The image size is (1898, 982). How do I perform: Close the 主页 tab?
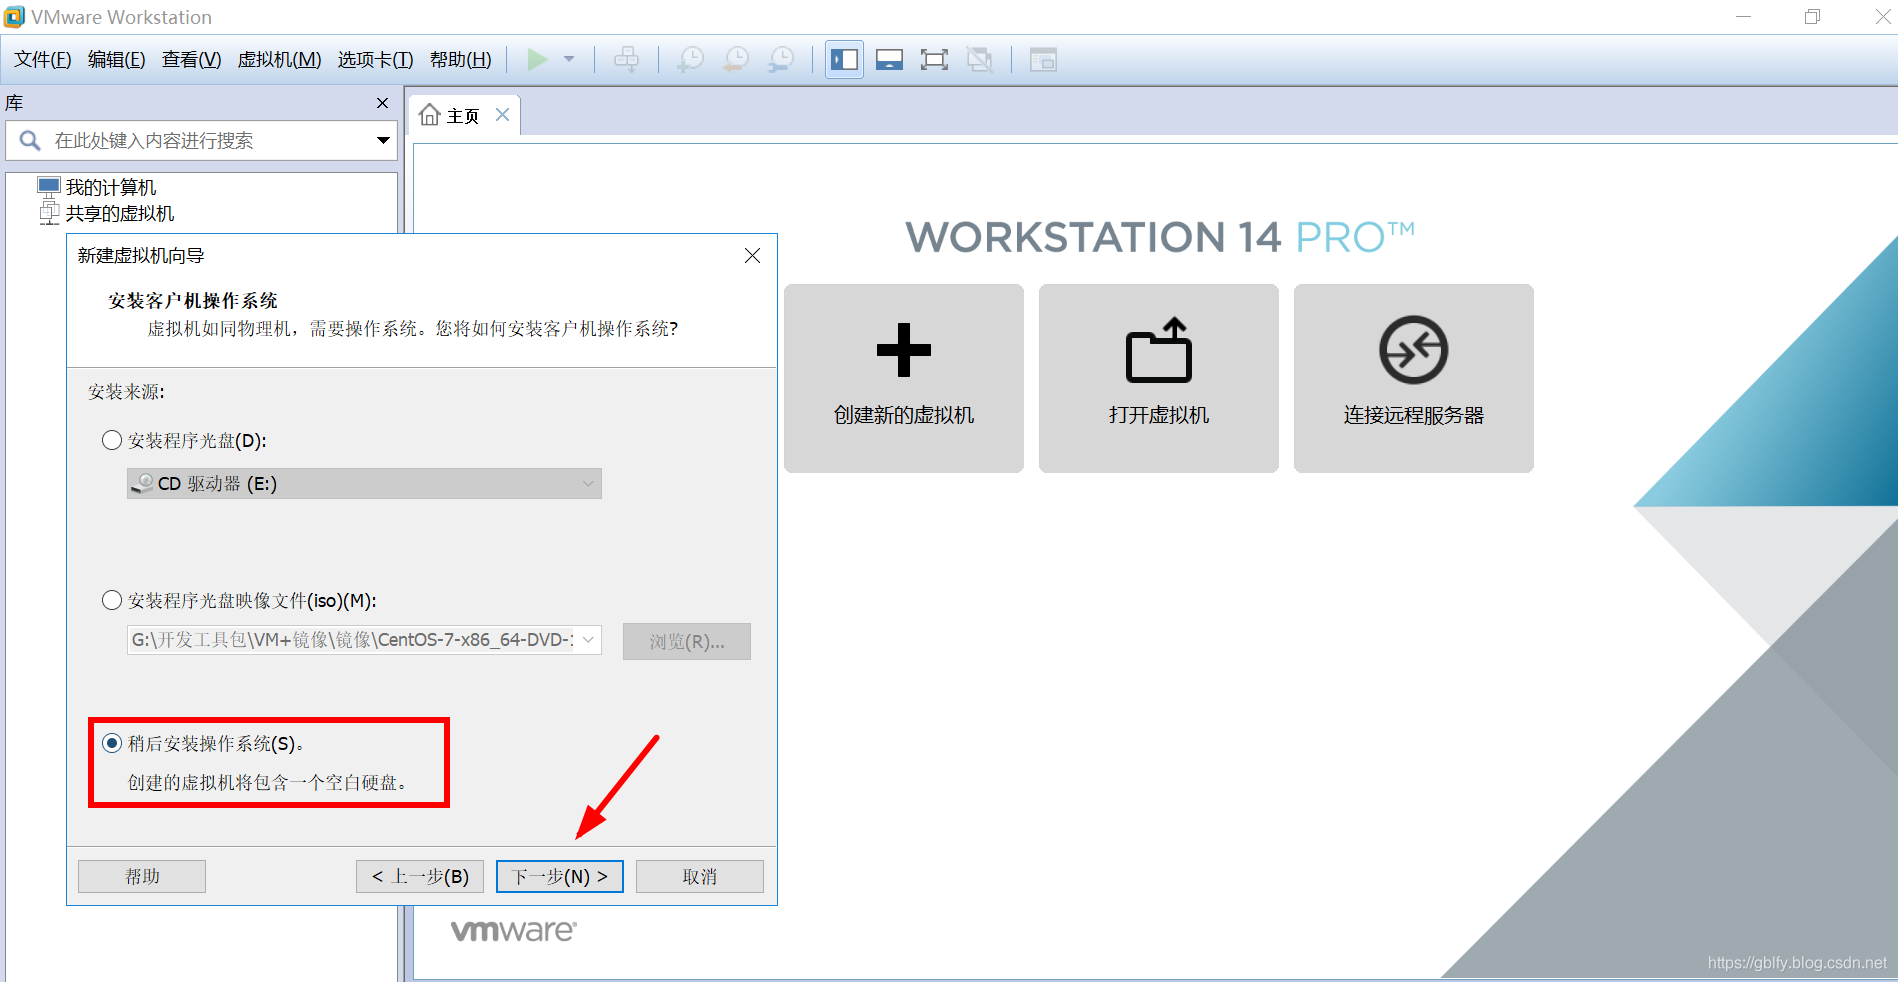tap(502, 115)
